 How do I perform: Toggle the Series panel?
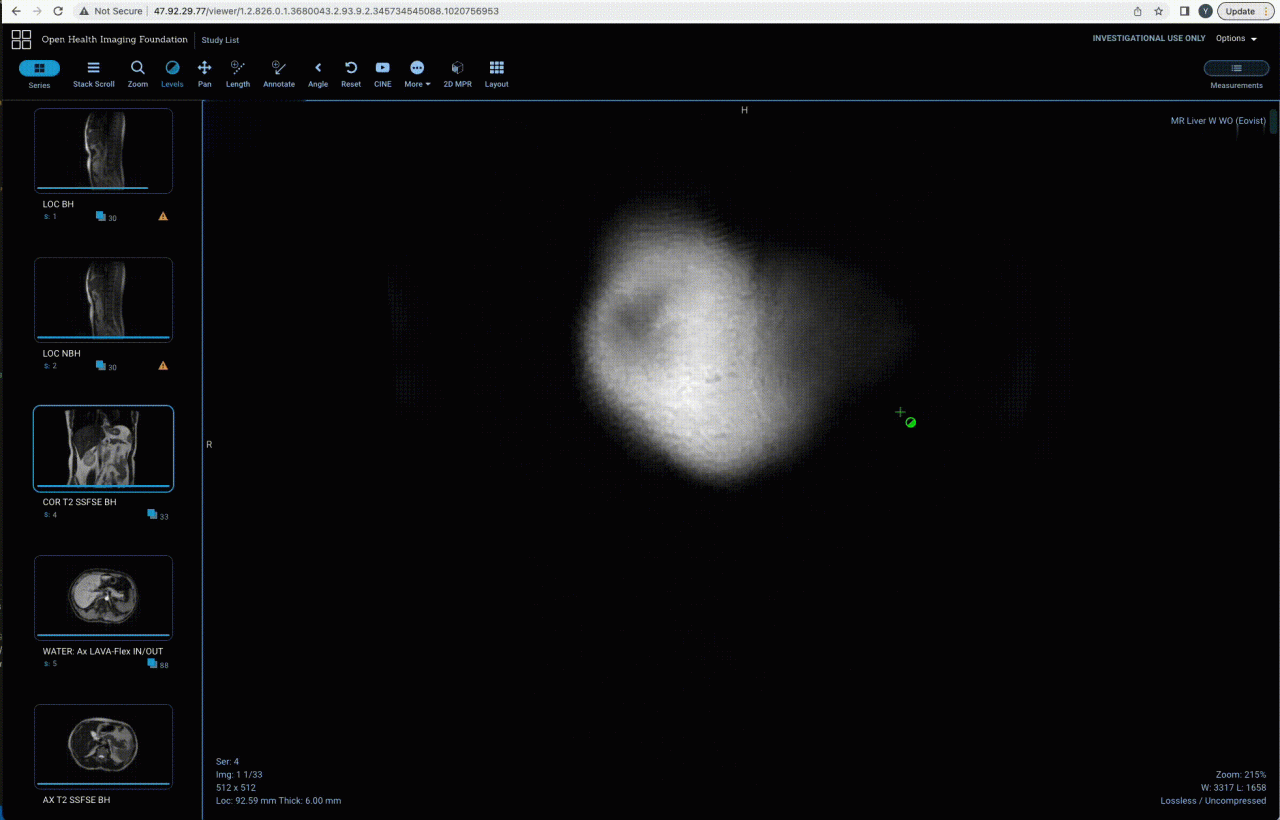(39, 69)
